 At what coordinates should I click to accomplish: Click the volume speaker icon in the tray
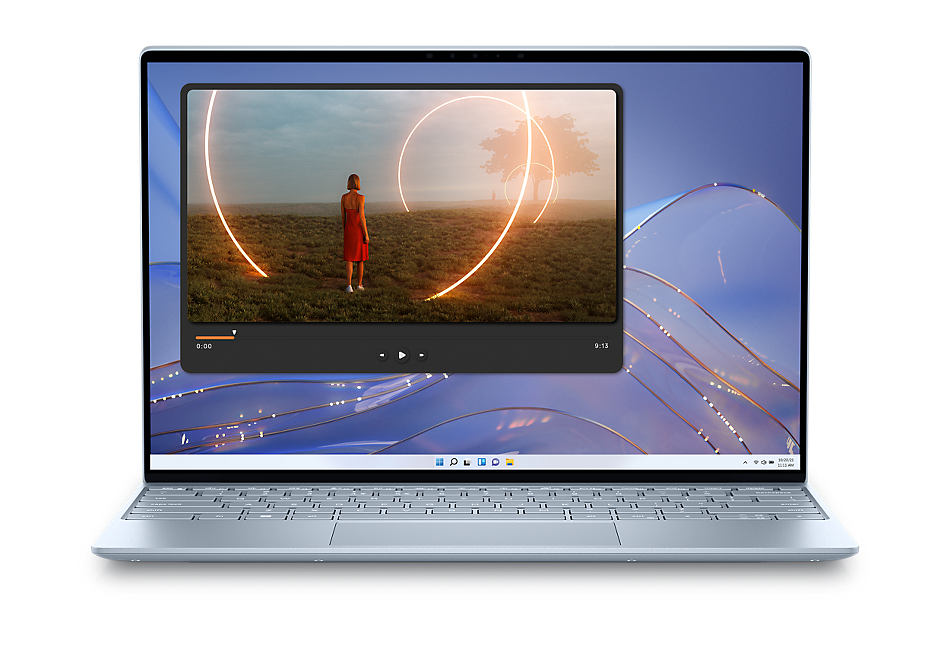(x=764, y=462)
